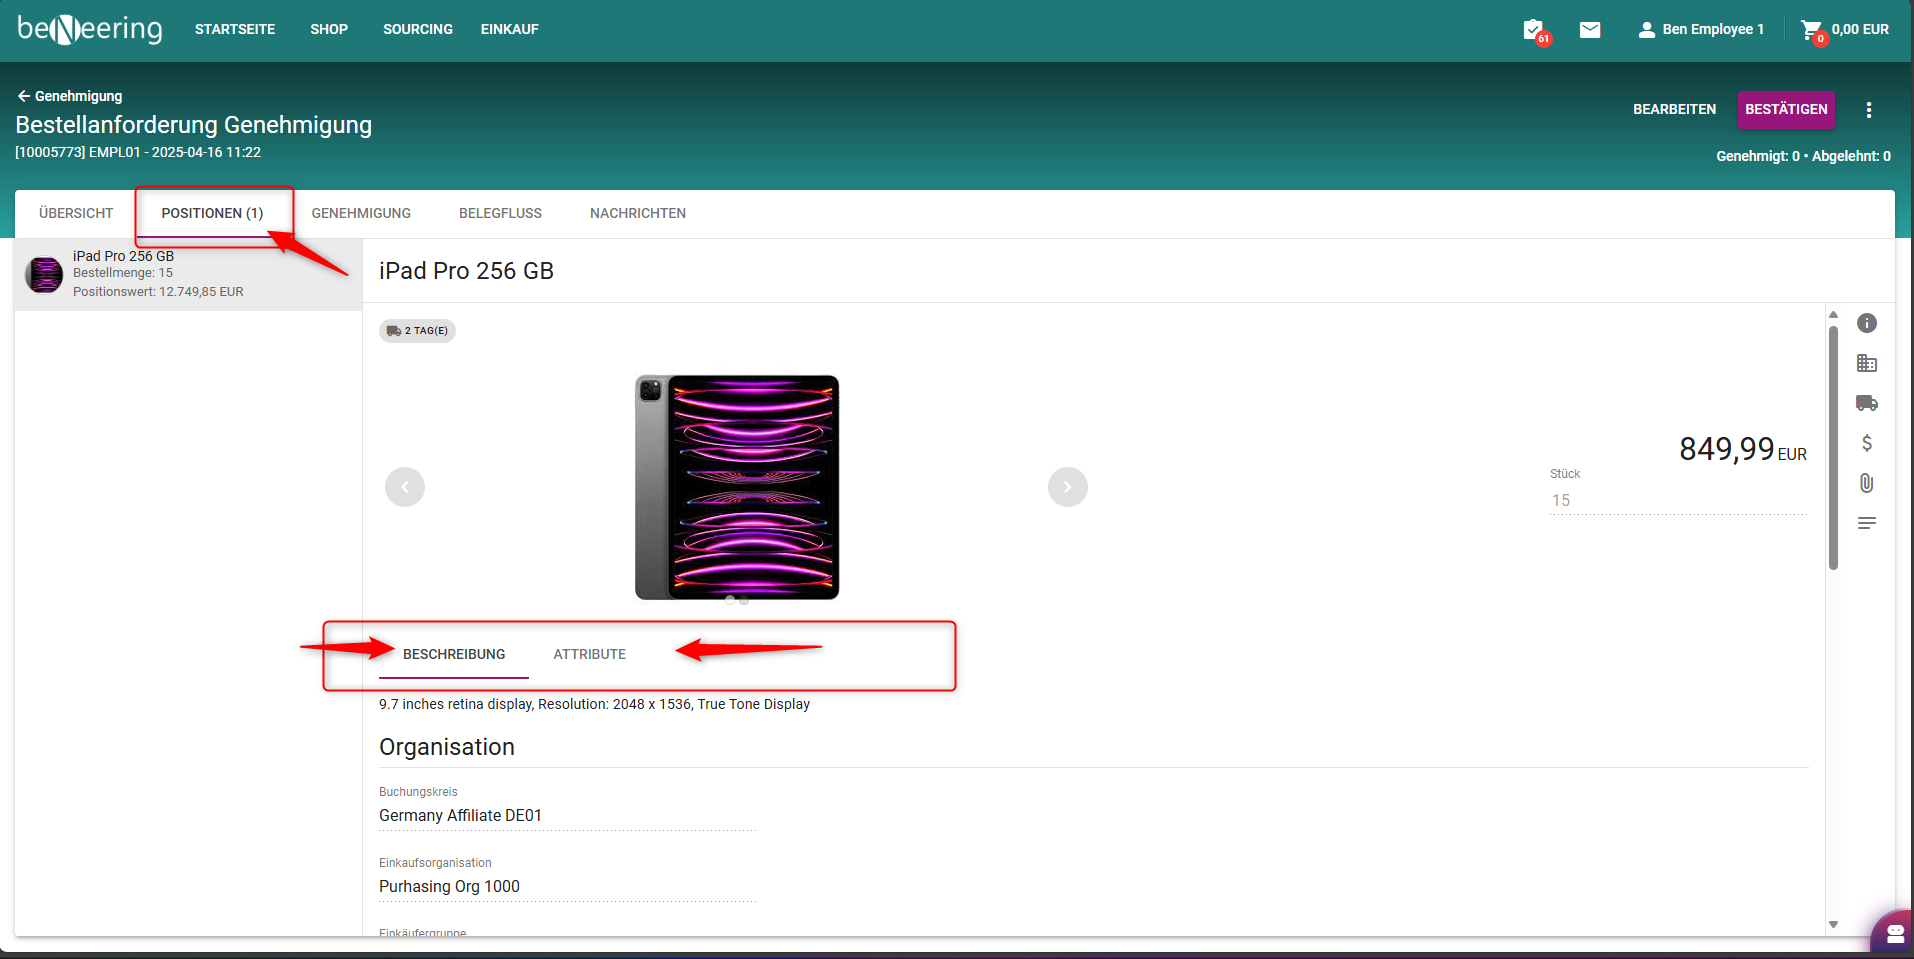Click the document ID [10005773] EMPL01 line
Screen dimensions: 1914x959
(x=138, y=152)
